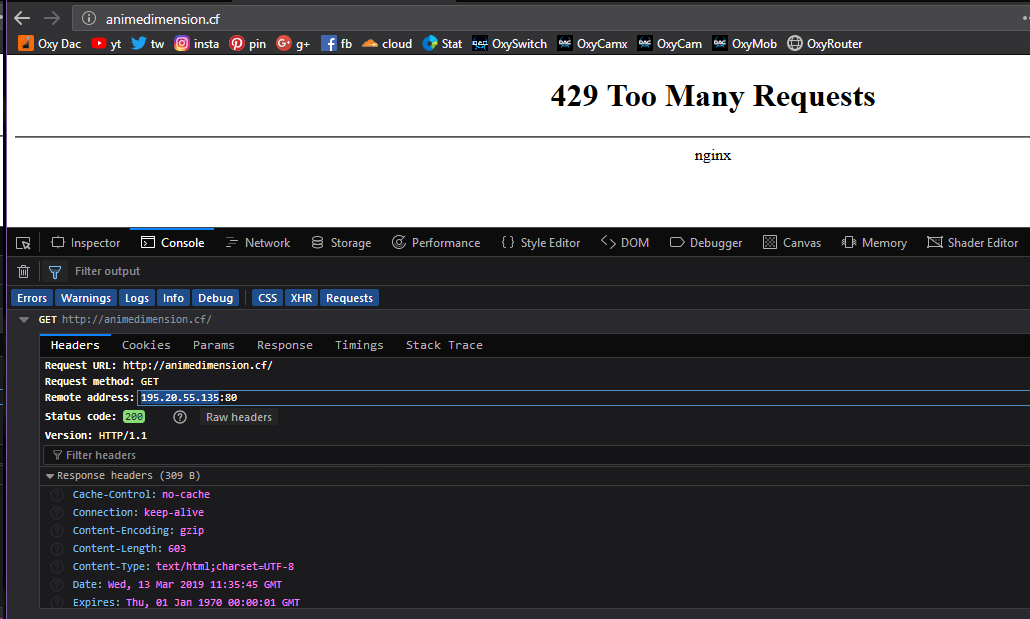Image resolution: width=1030 pixels, height=619 pixels.
Task: Click the filter funnel icon beside Filter output
Action: pos(54,271)
